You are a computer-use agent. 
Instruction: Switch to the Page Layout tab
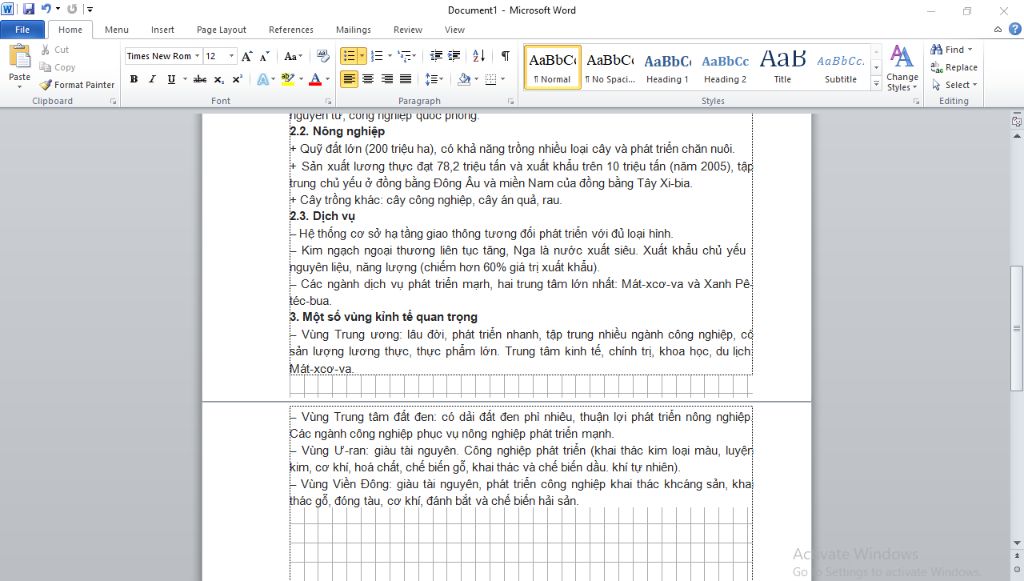tap(221, 29)
